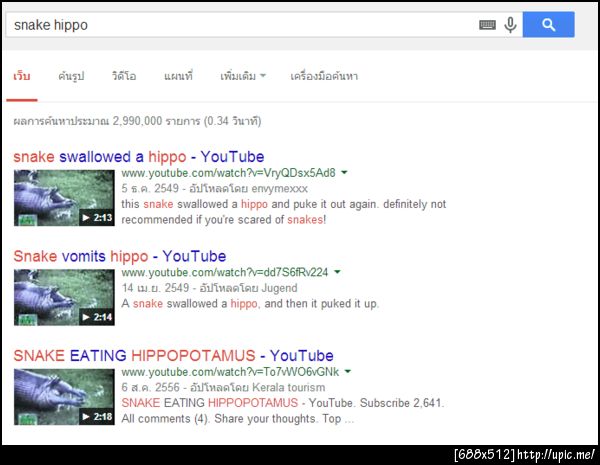Play the 2:13 video thumbnail
The width and height of the screenshot is (600, 465).
(x=64, y=198)
